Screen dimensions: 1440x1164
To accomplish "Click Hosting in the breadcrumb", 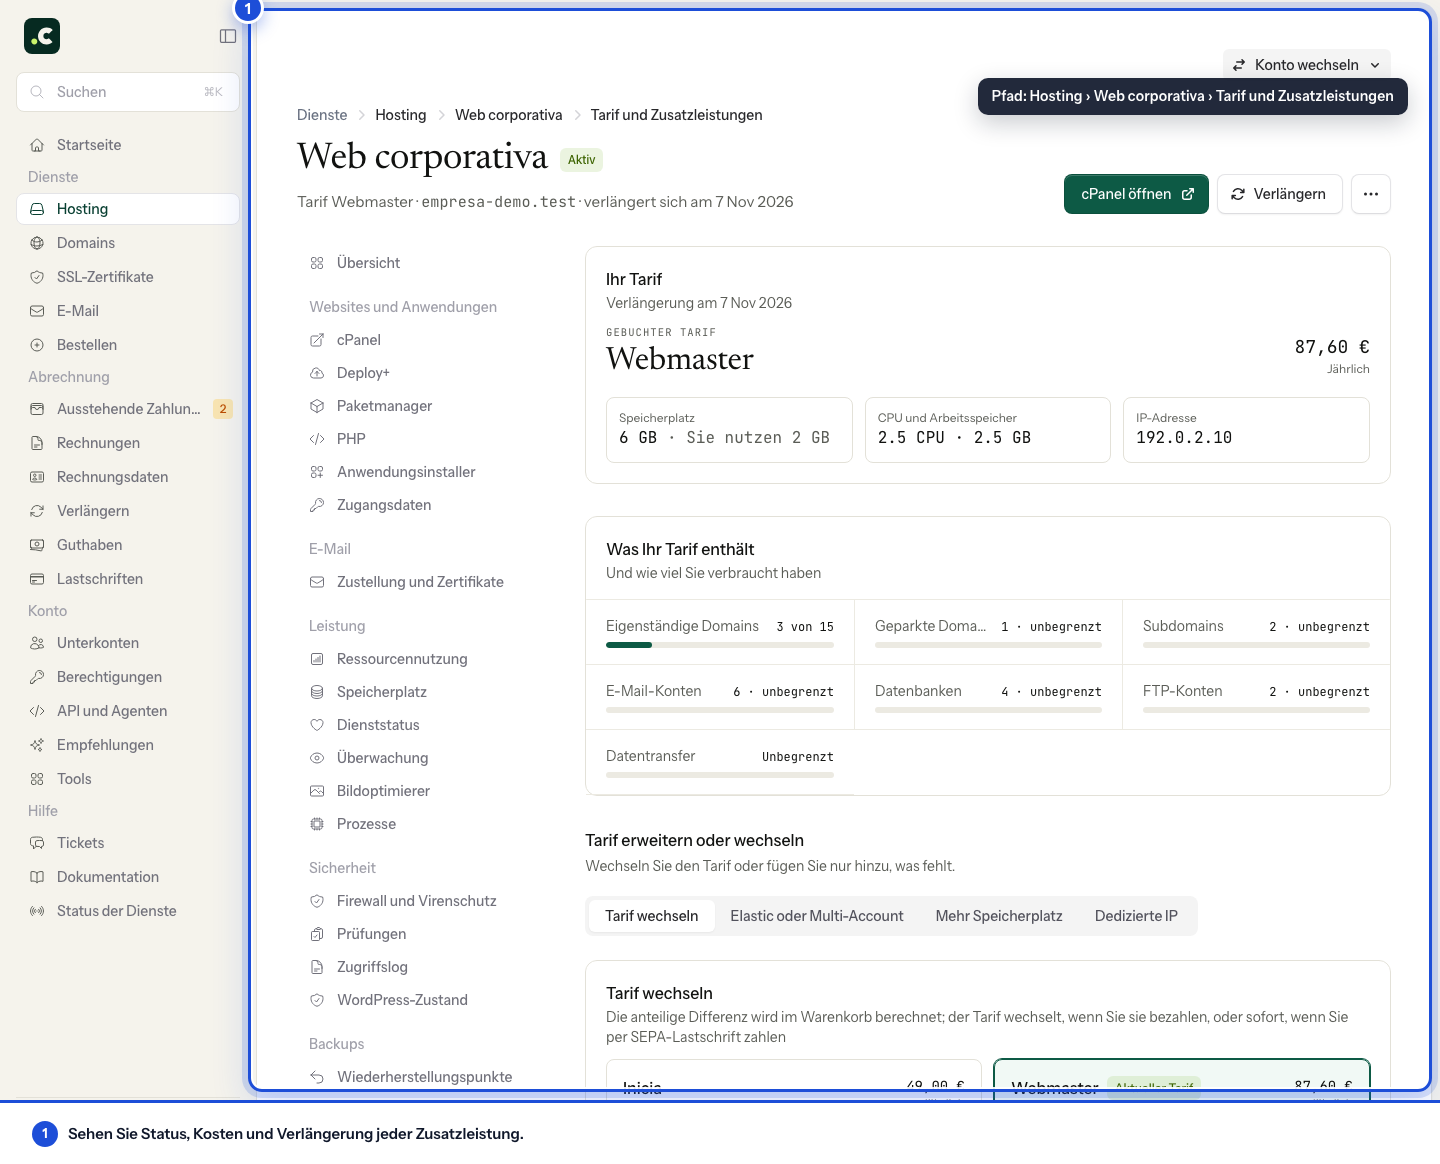I will click(401, 115).
